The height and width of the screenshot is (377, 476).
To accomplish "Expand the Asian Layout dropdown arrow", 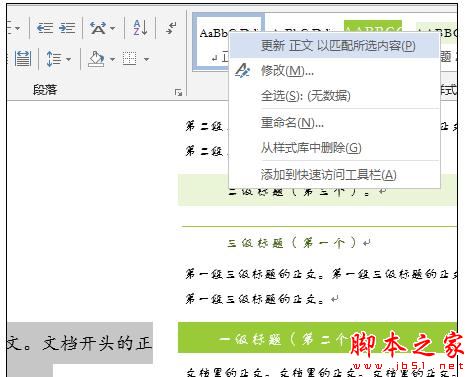I will coord(113,28).
